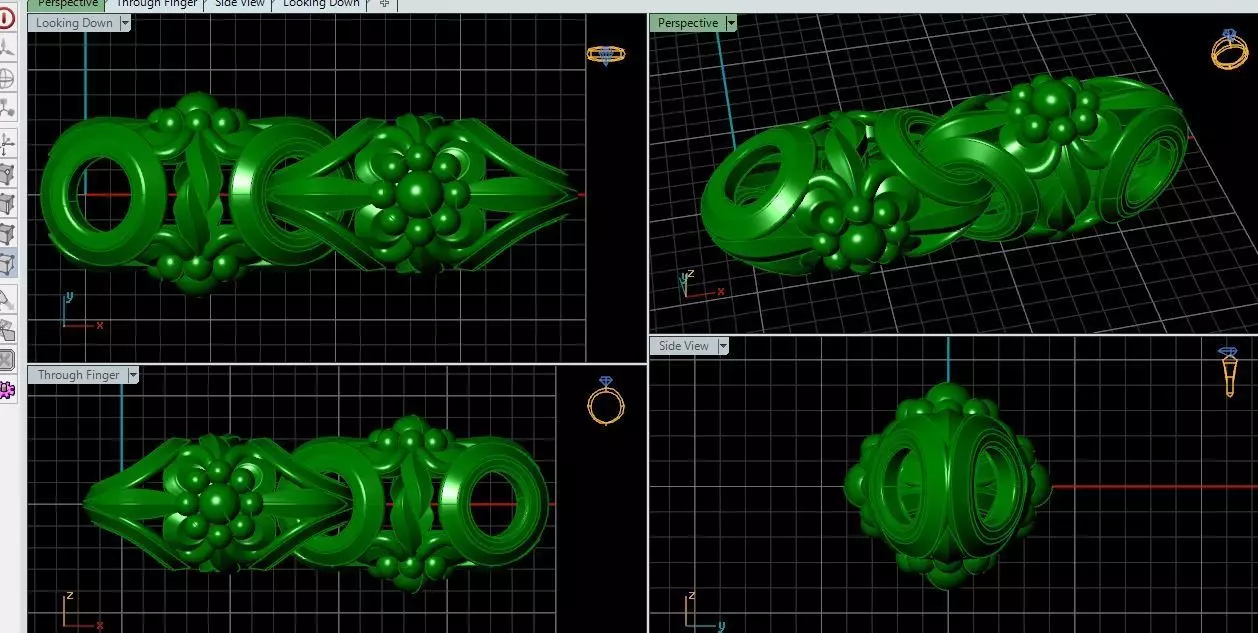The width and height of the screenshot is (1258, 633).
Task: Click the Perspective viewport title label
Action: [688, 23]
